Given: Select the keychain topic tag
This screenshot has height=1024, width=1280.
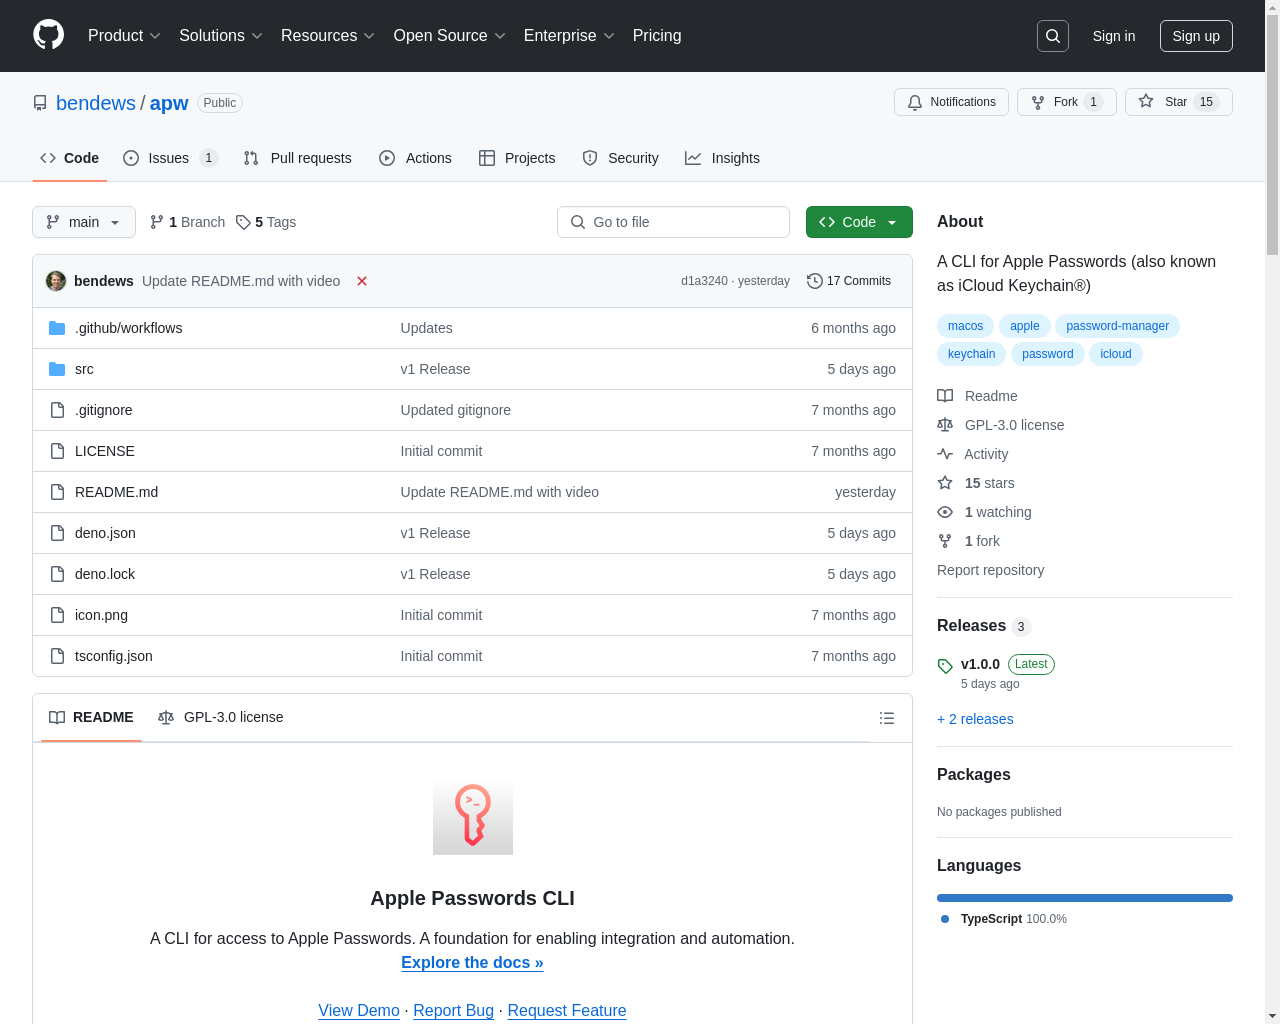Looking at the screenshot, I should [x=971, y=354].
